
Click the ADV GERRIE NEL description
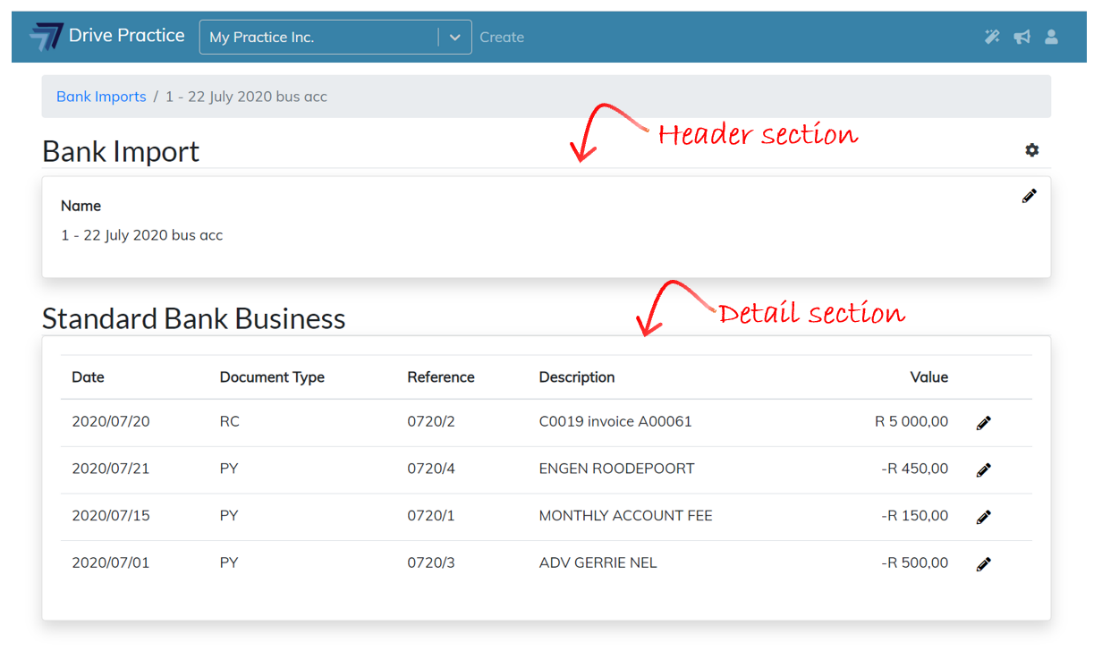[x=597, y=562]
